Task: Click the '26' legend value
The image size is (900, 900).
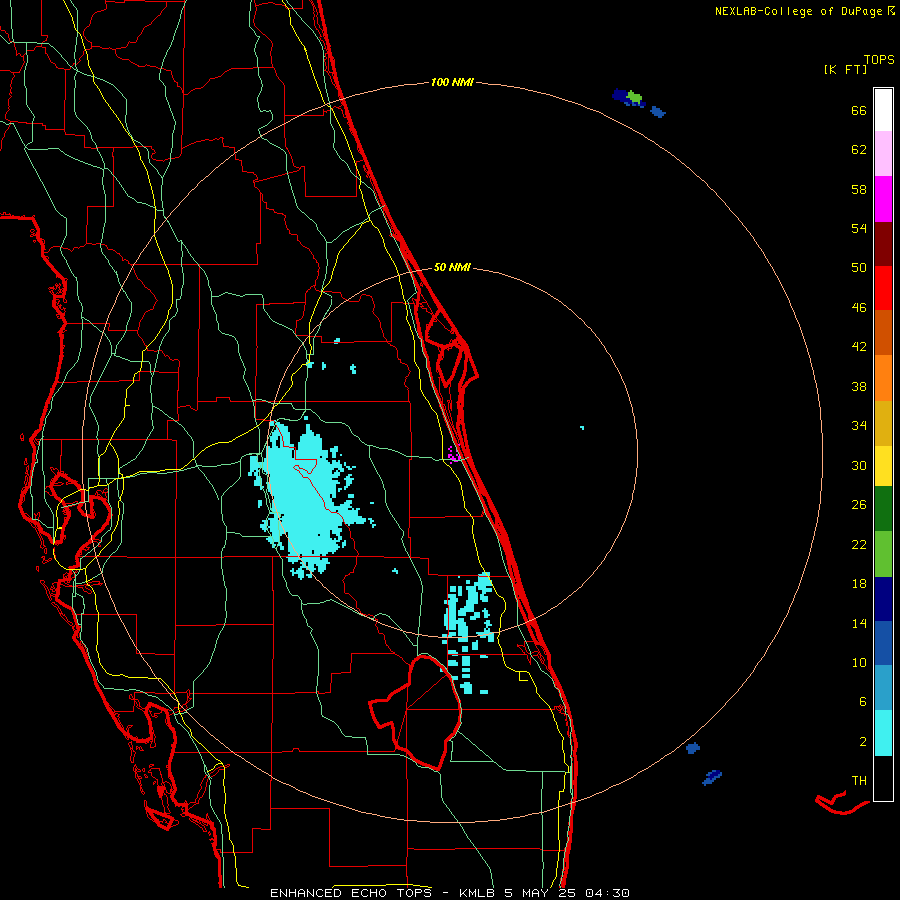Action: tap(859, 505)
